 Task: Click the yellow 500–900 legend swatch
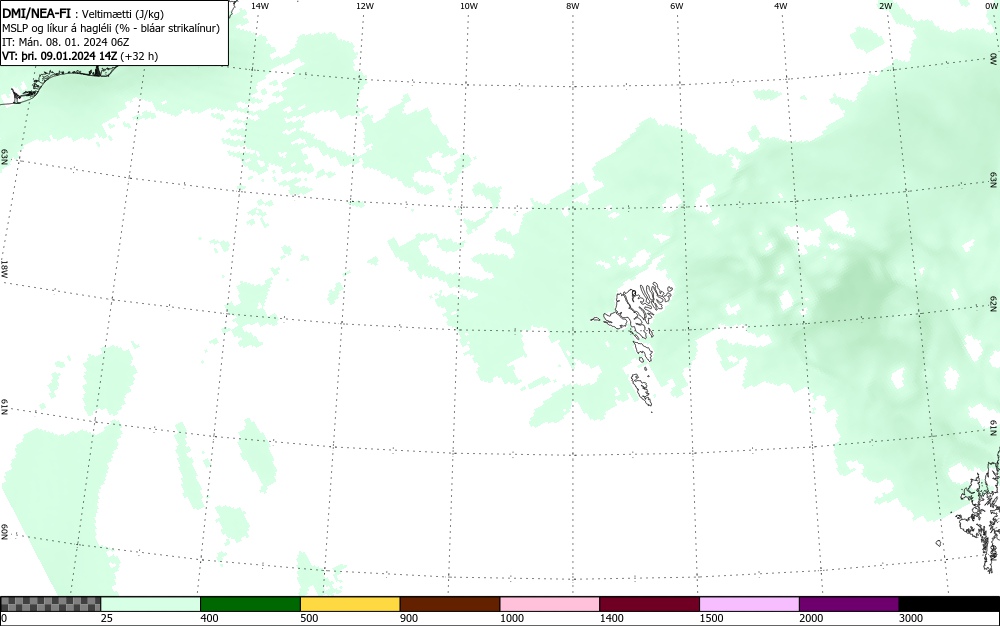pyautogui.click(x=350, y=604)
